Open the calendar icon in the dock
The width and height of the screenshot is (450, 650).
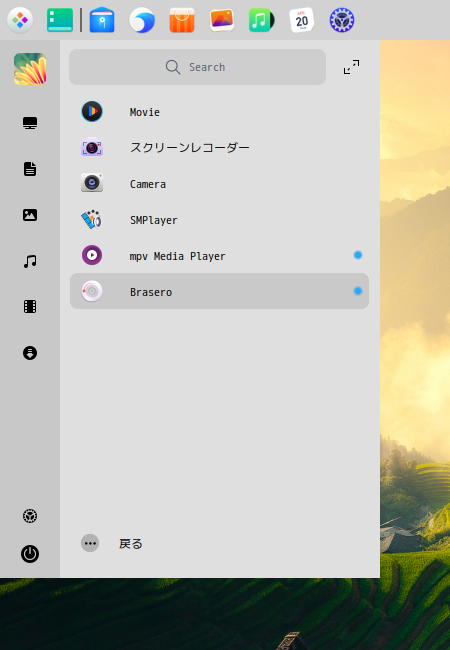[x=302, y=20]
